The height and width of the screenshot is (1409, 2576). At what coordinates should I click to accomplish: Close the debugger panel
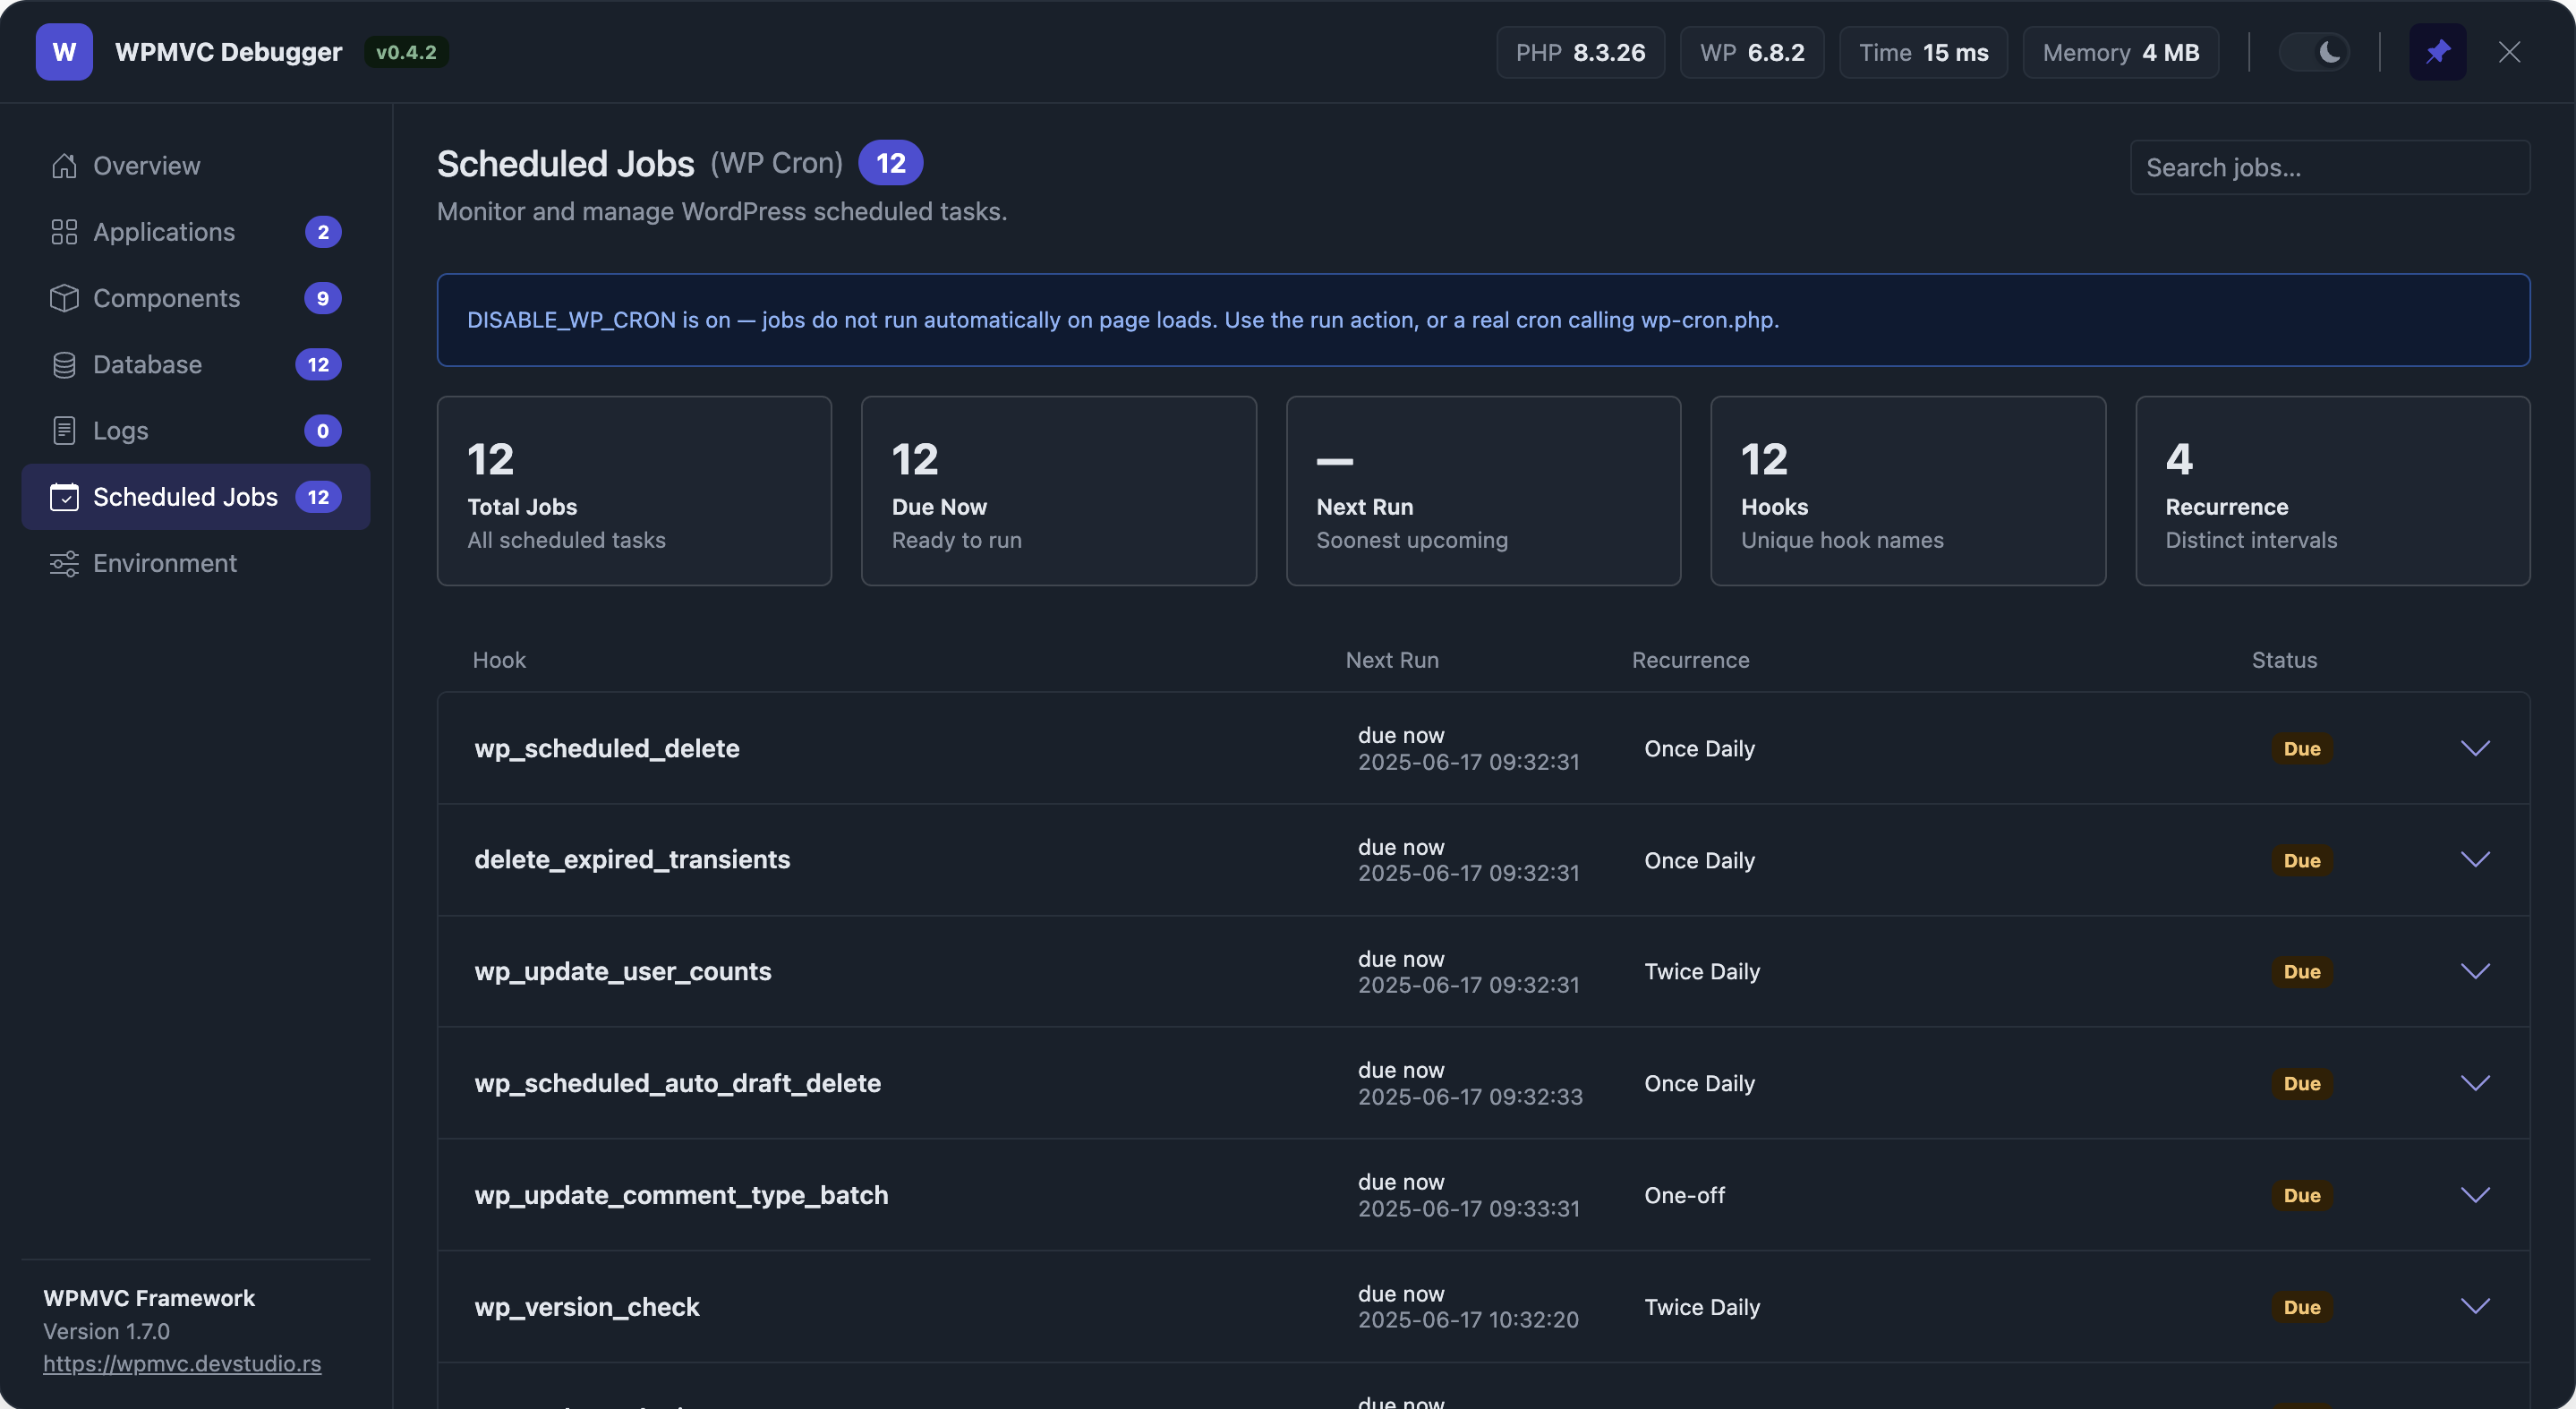(2509, 52)
